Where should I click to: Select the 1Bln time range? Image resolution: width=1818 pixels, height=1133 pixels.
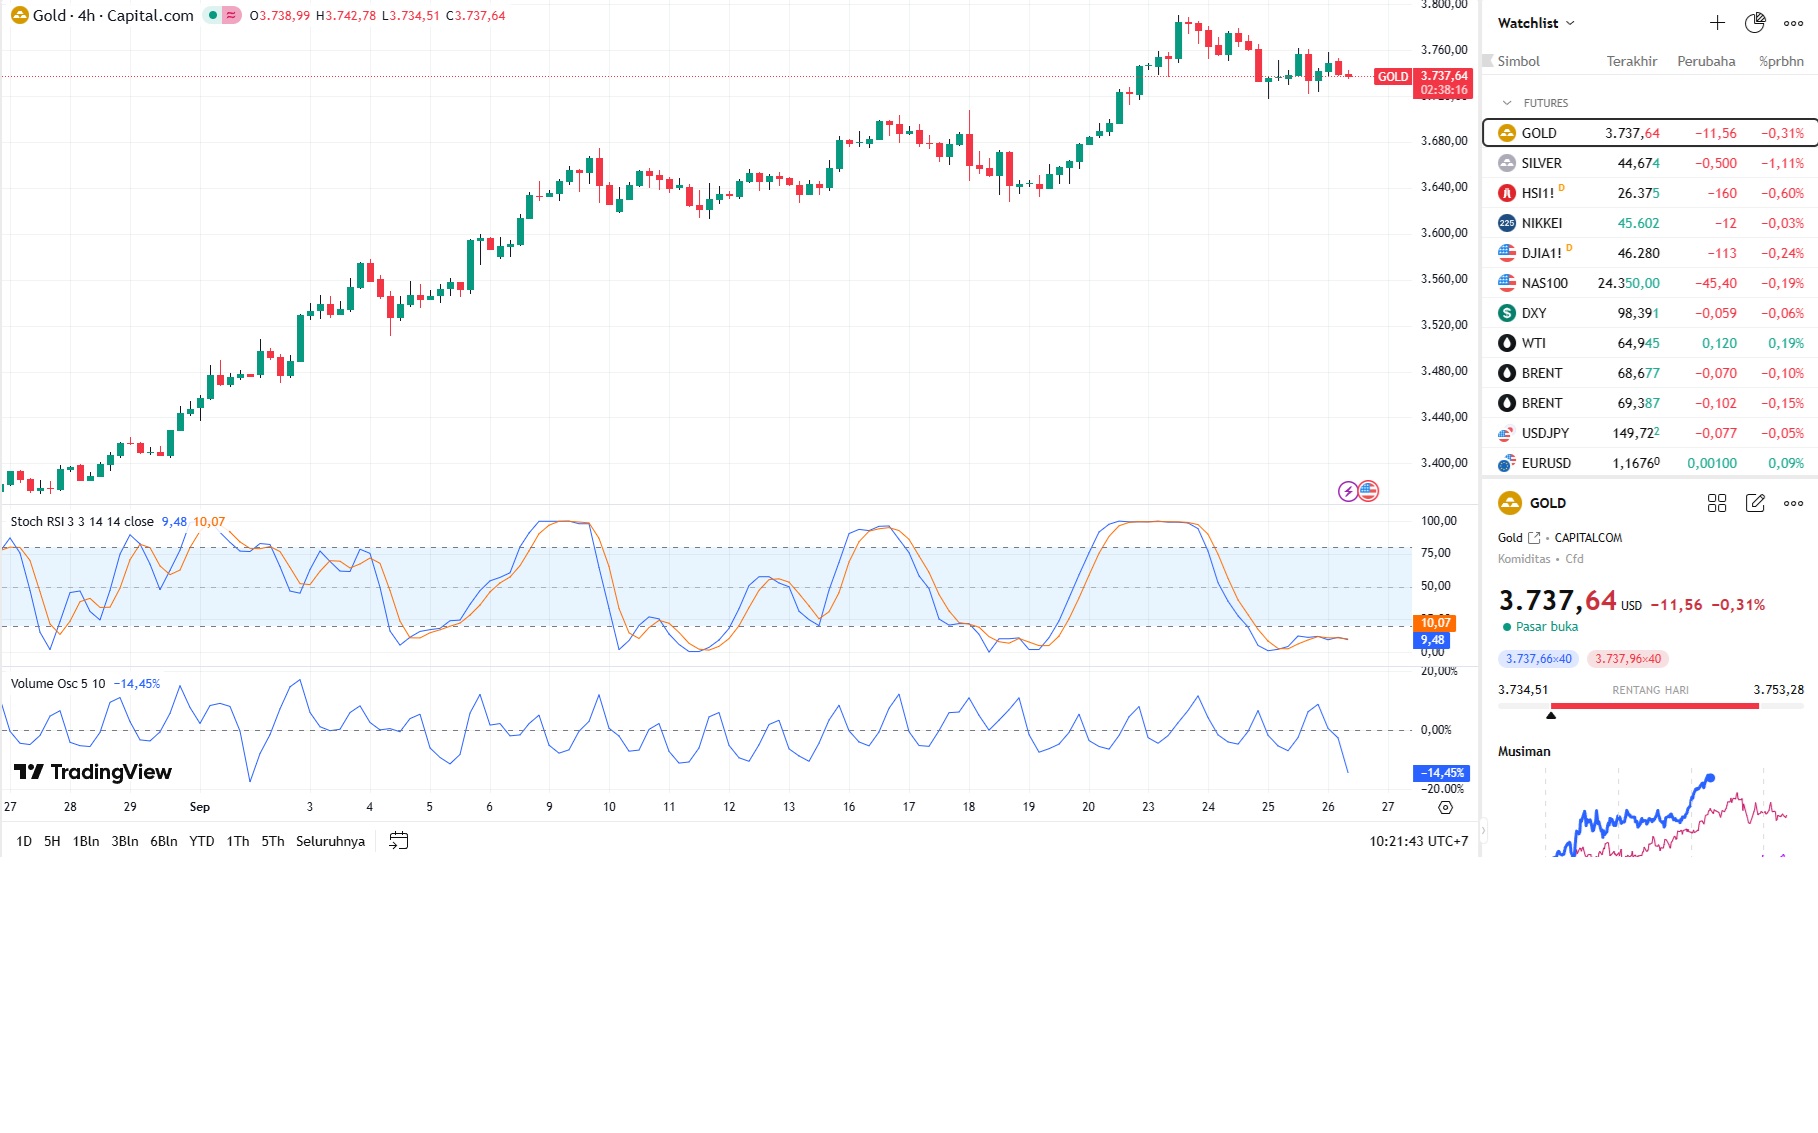coord(86,841)
